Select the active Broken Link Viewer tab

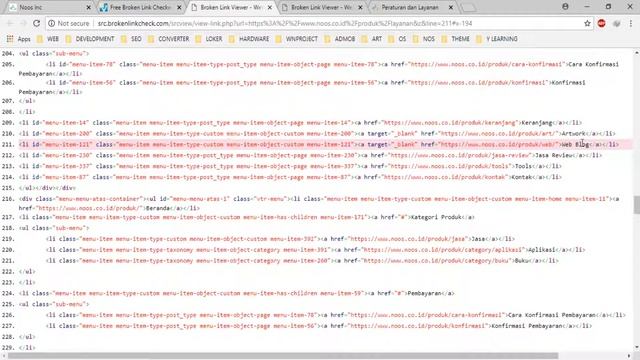coord(231,7)
